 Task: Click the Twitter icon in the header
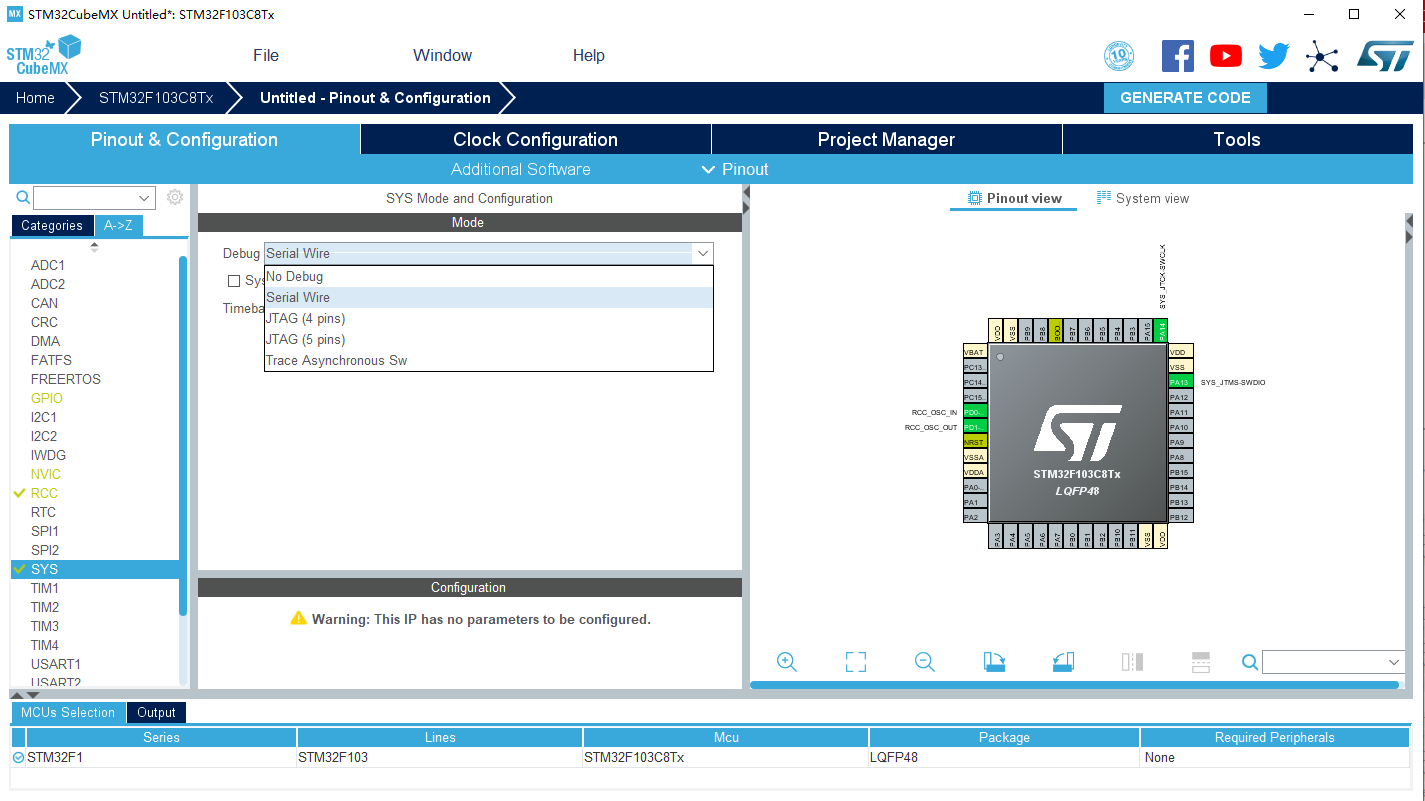pyautogui.click(x=1273, y=55)
